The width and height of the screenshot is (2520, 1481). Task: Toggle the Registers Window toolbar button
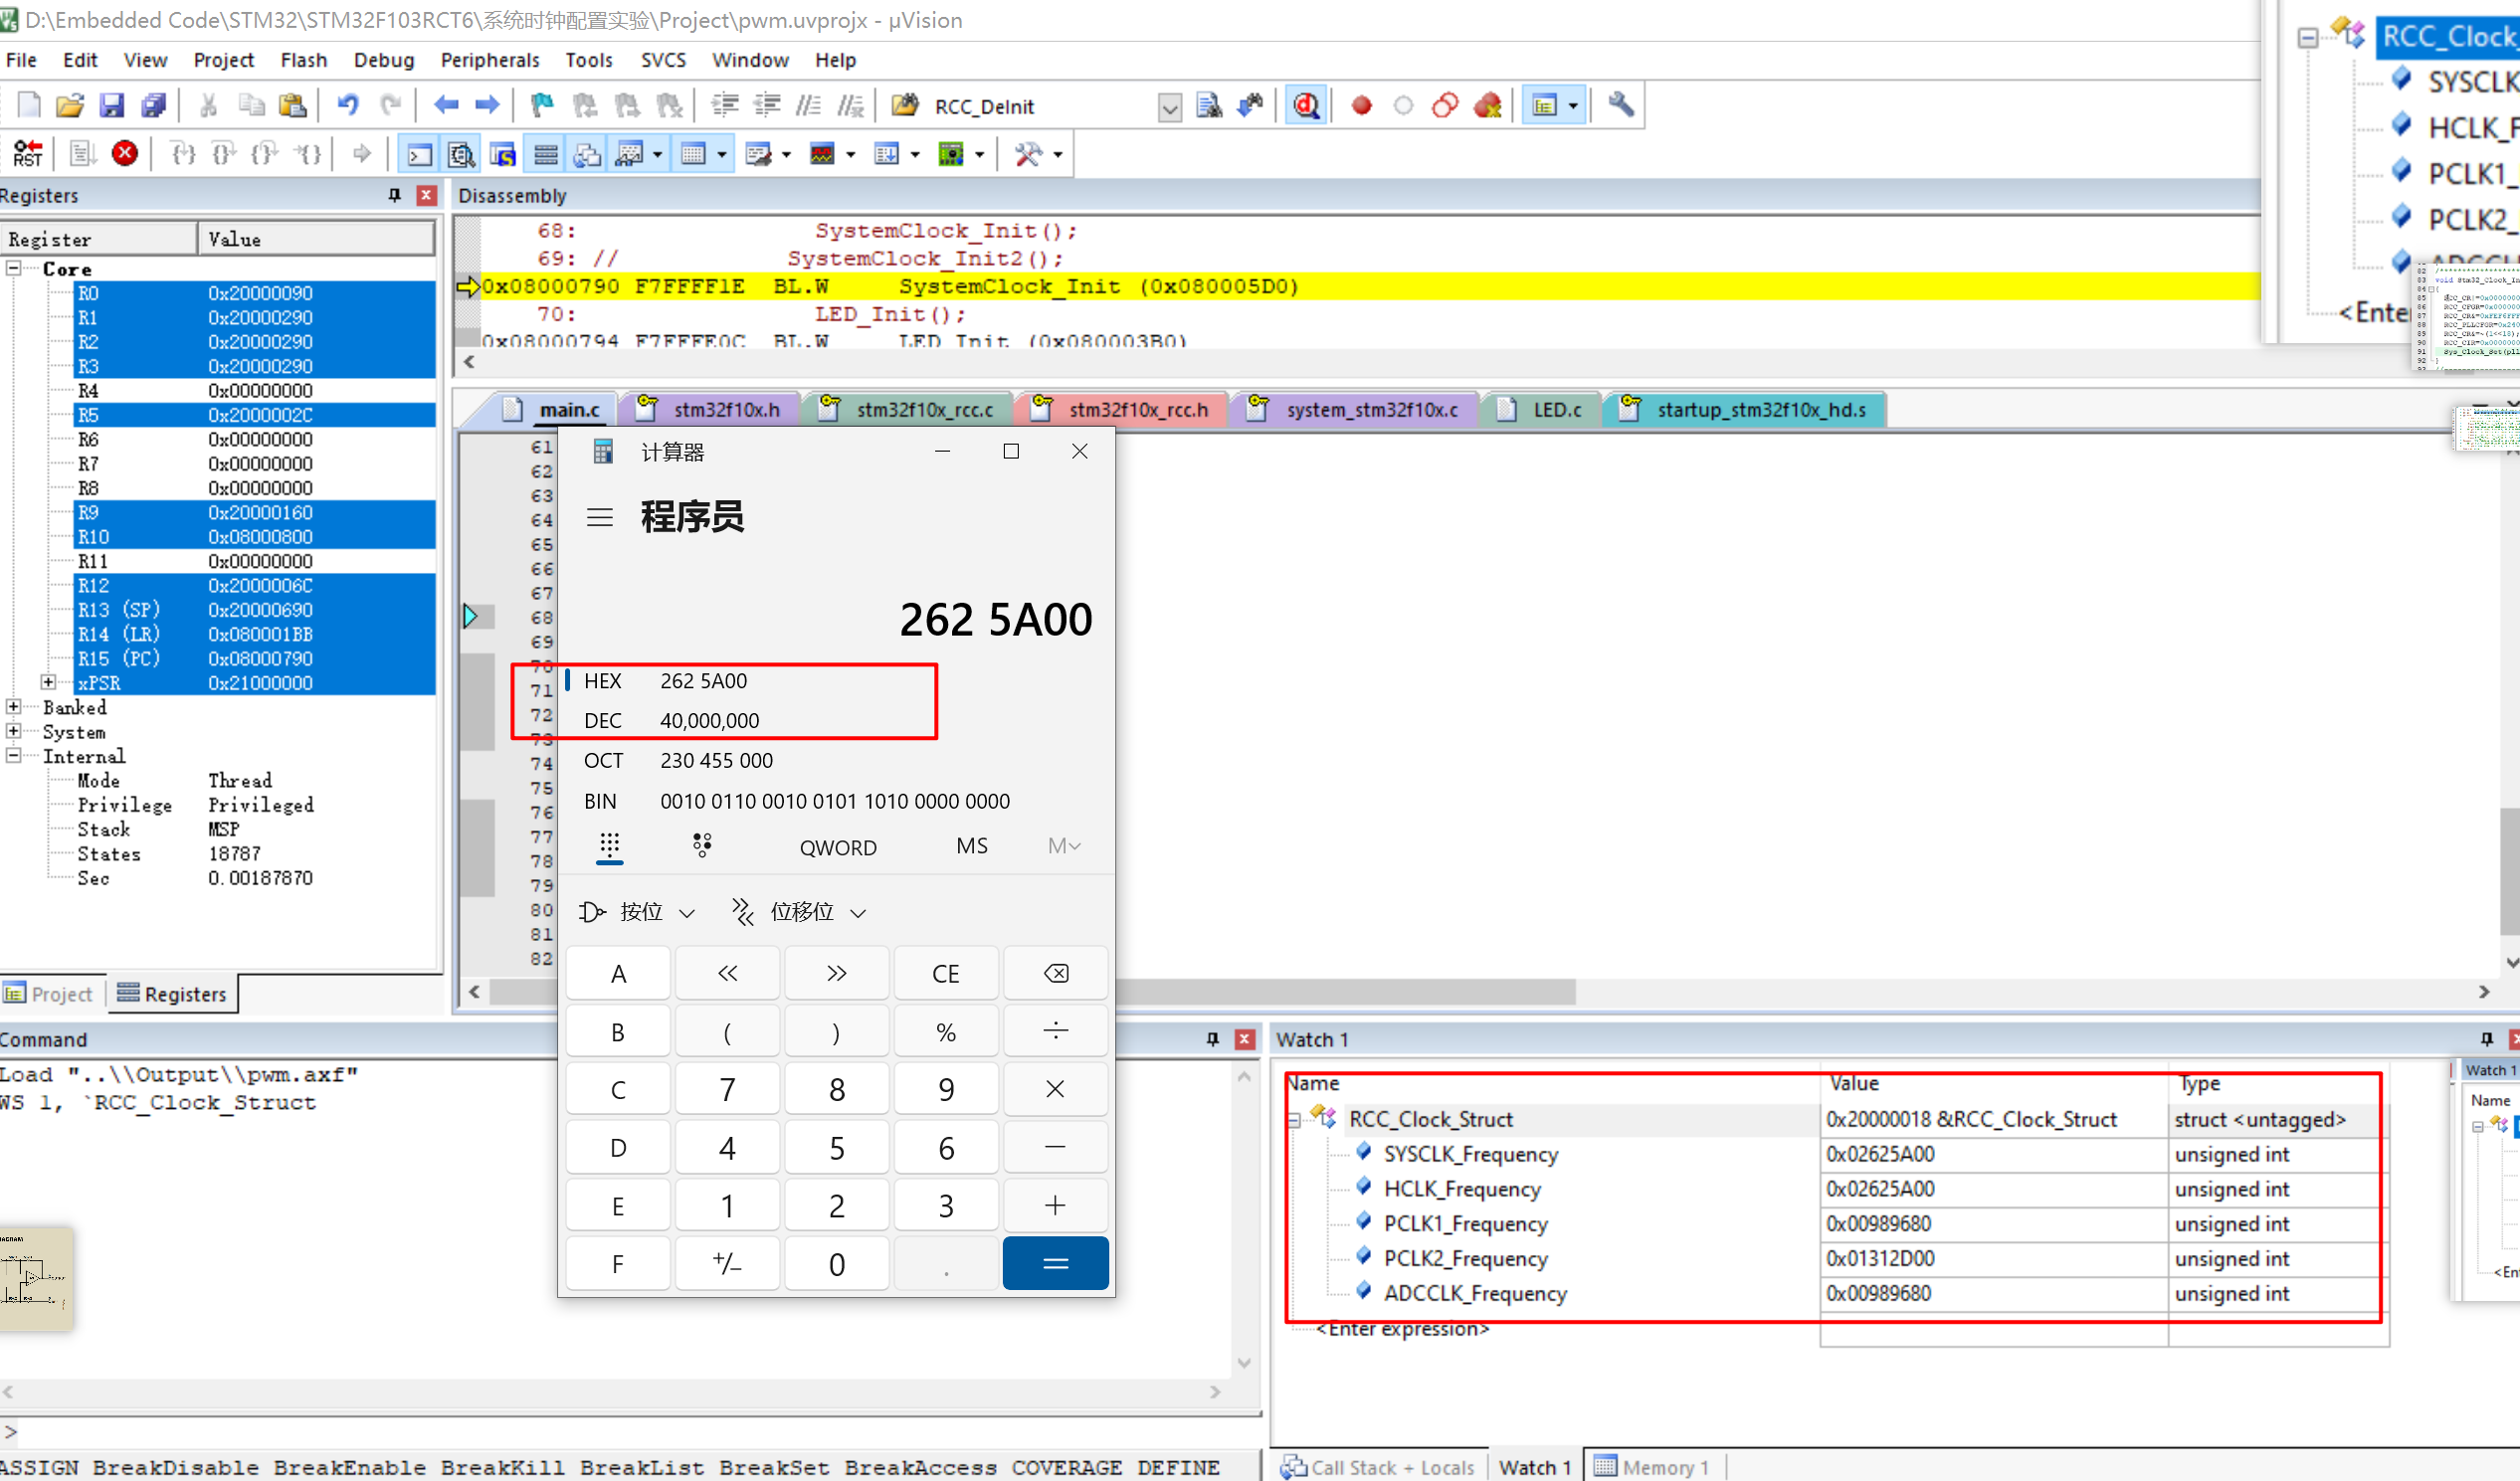pos(546,154)
